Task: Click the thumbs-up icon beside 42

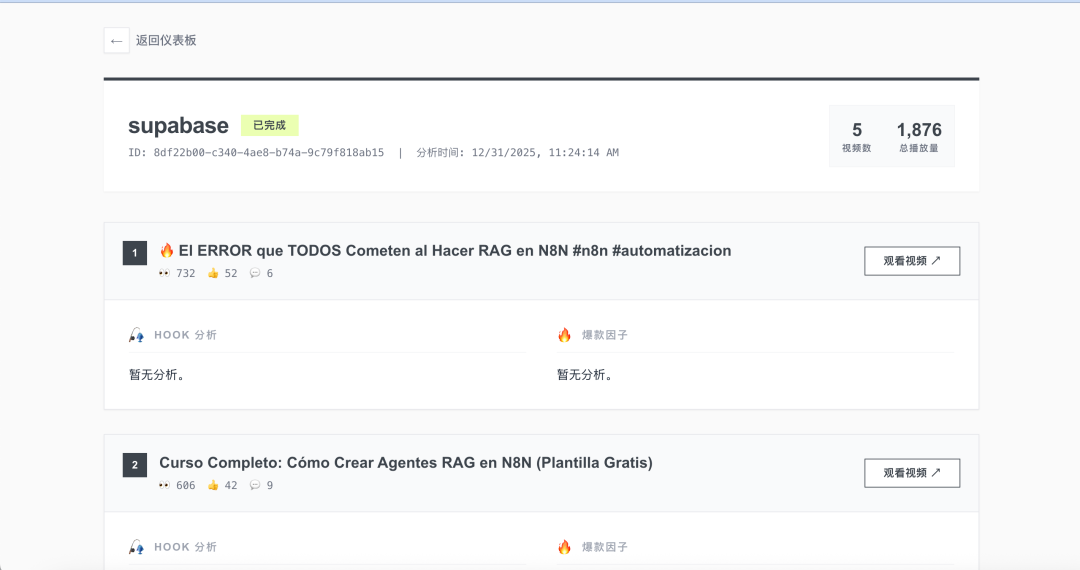Action: (214, 485)
